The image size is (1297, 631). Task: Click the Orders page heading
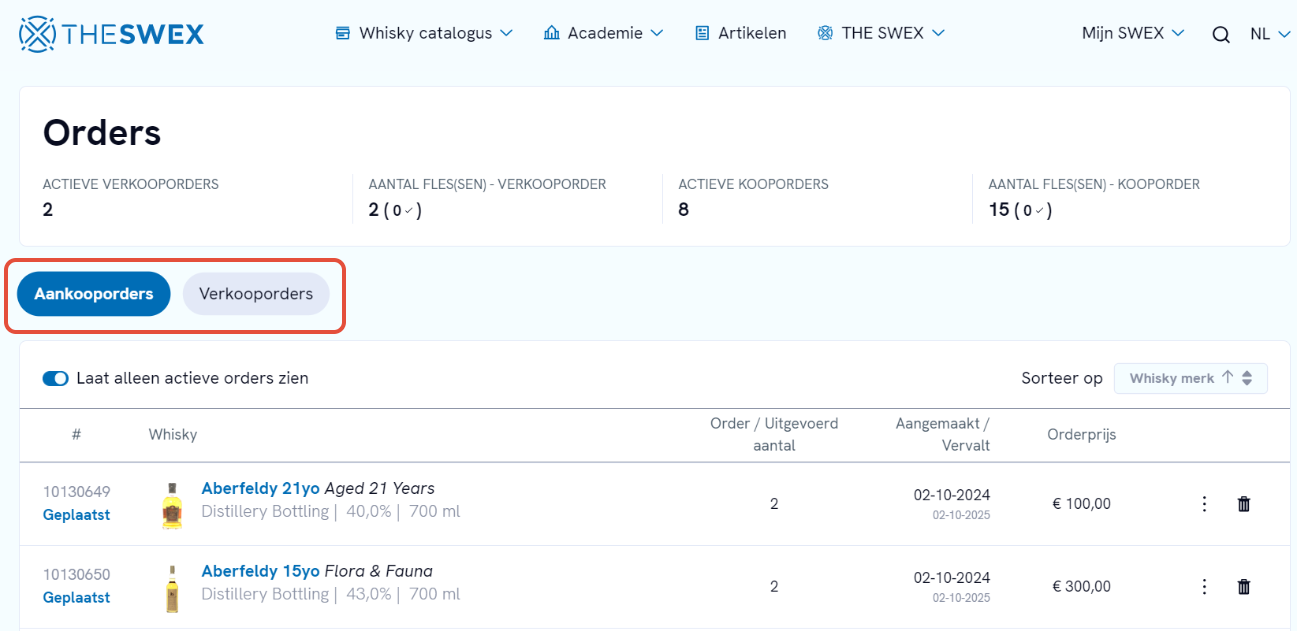coord(102,132)
